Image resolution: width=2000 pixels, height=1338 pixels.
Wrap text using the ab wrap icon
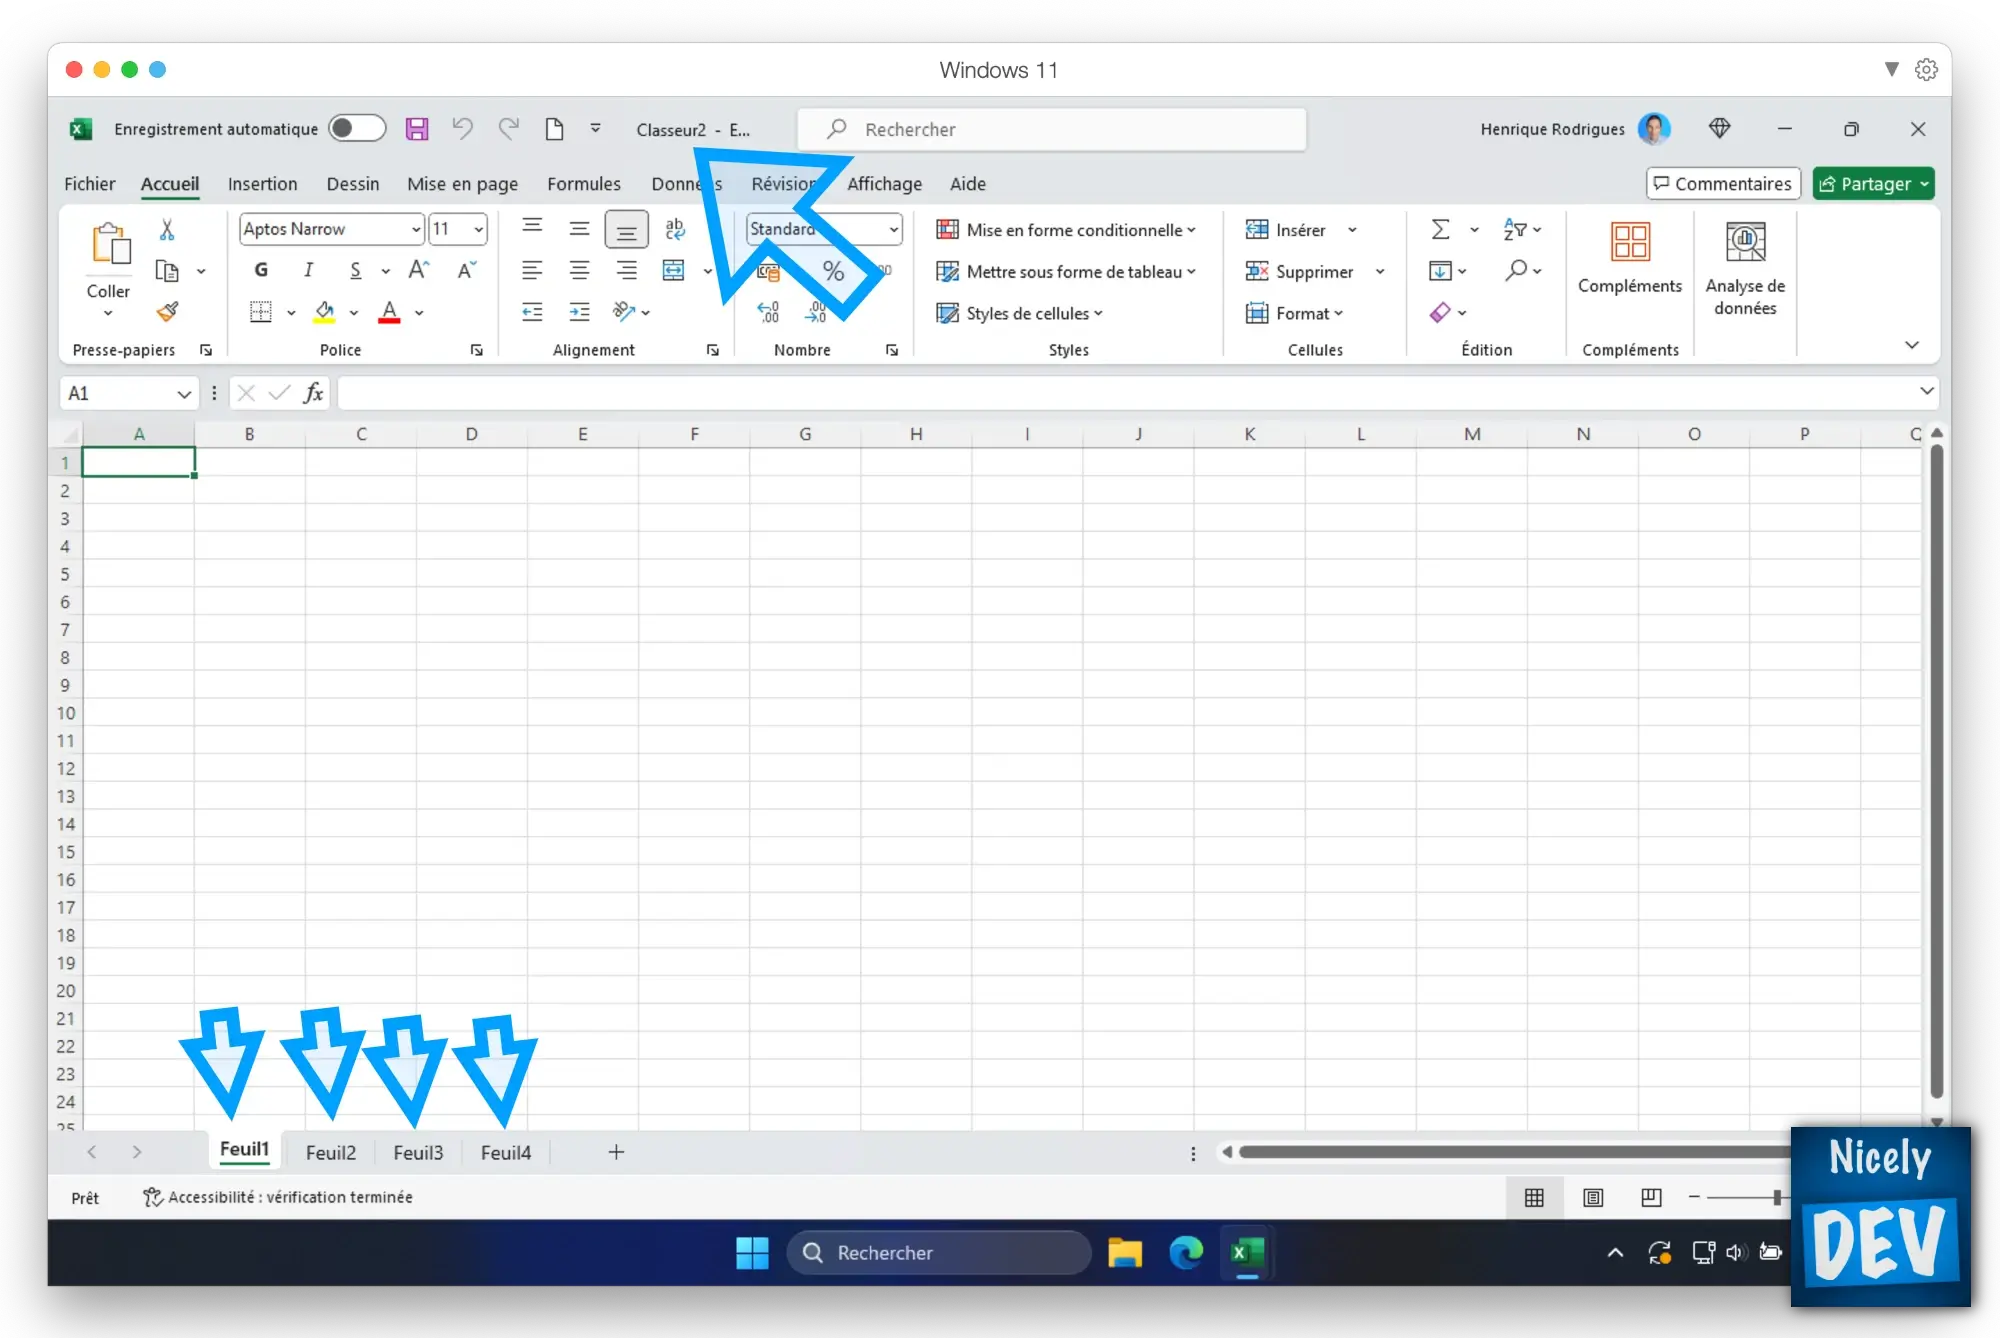pyautogui.click(x=675, y=229)
